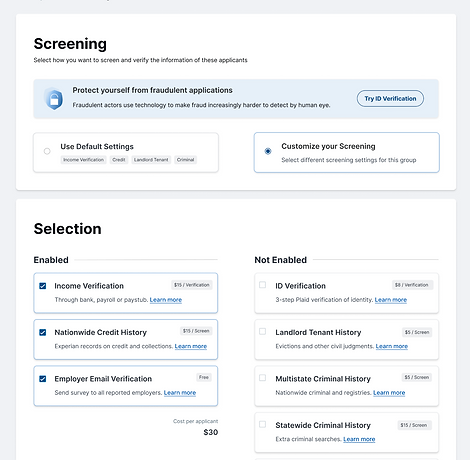The height and width of the screenshot is (460, 470).
Task: Follow Learn more under Employer Email Verification
Action: [180, 393]
